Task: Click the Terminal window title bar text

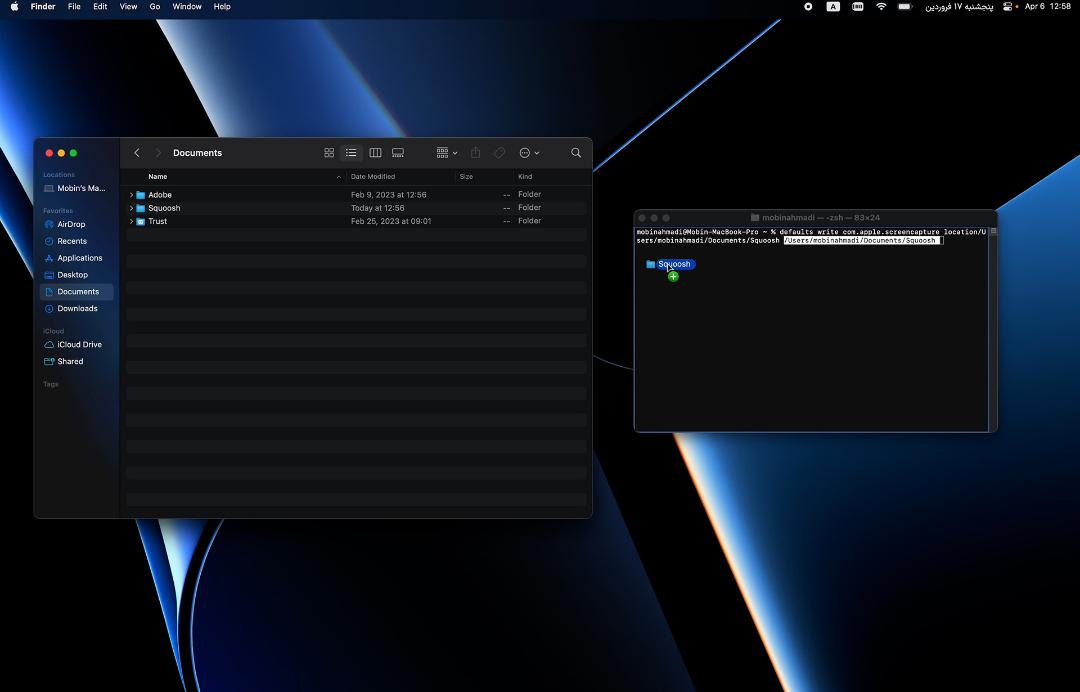Action: pyautogui.click(x=820, y=218)
